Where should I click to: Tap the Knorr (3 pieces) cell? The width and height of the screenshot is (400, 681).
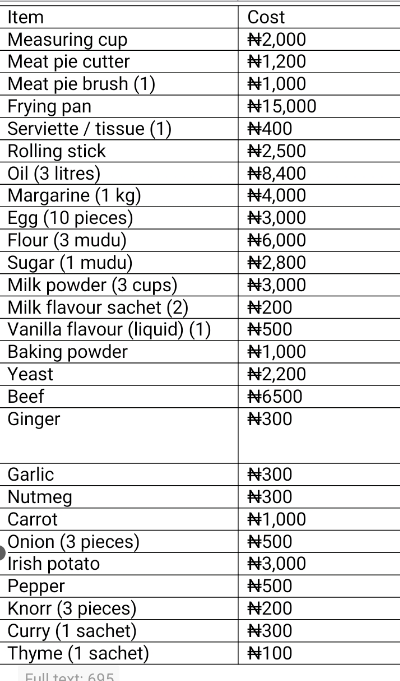(x=119, y=608)
